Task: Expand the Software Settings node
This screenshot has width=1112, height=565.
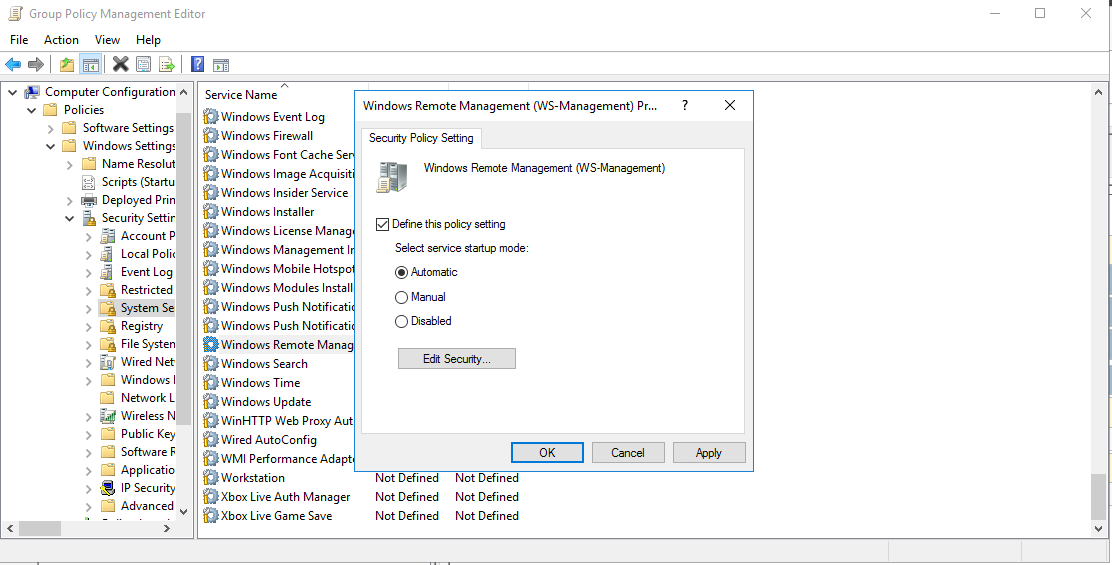Action: (x=50, y=128)
